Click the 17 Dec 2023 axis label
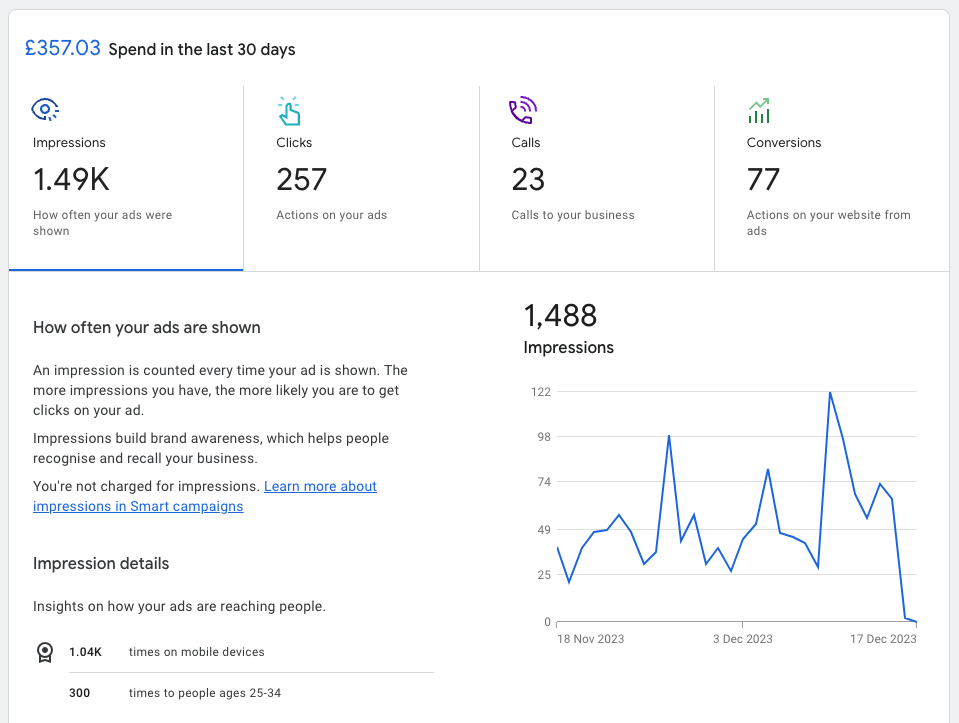 (883, 639)
